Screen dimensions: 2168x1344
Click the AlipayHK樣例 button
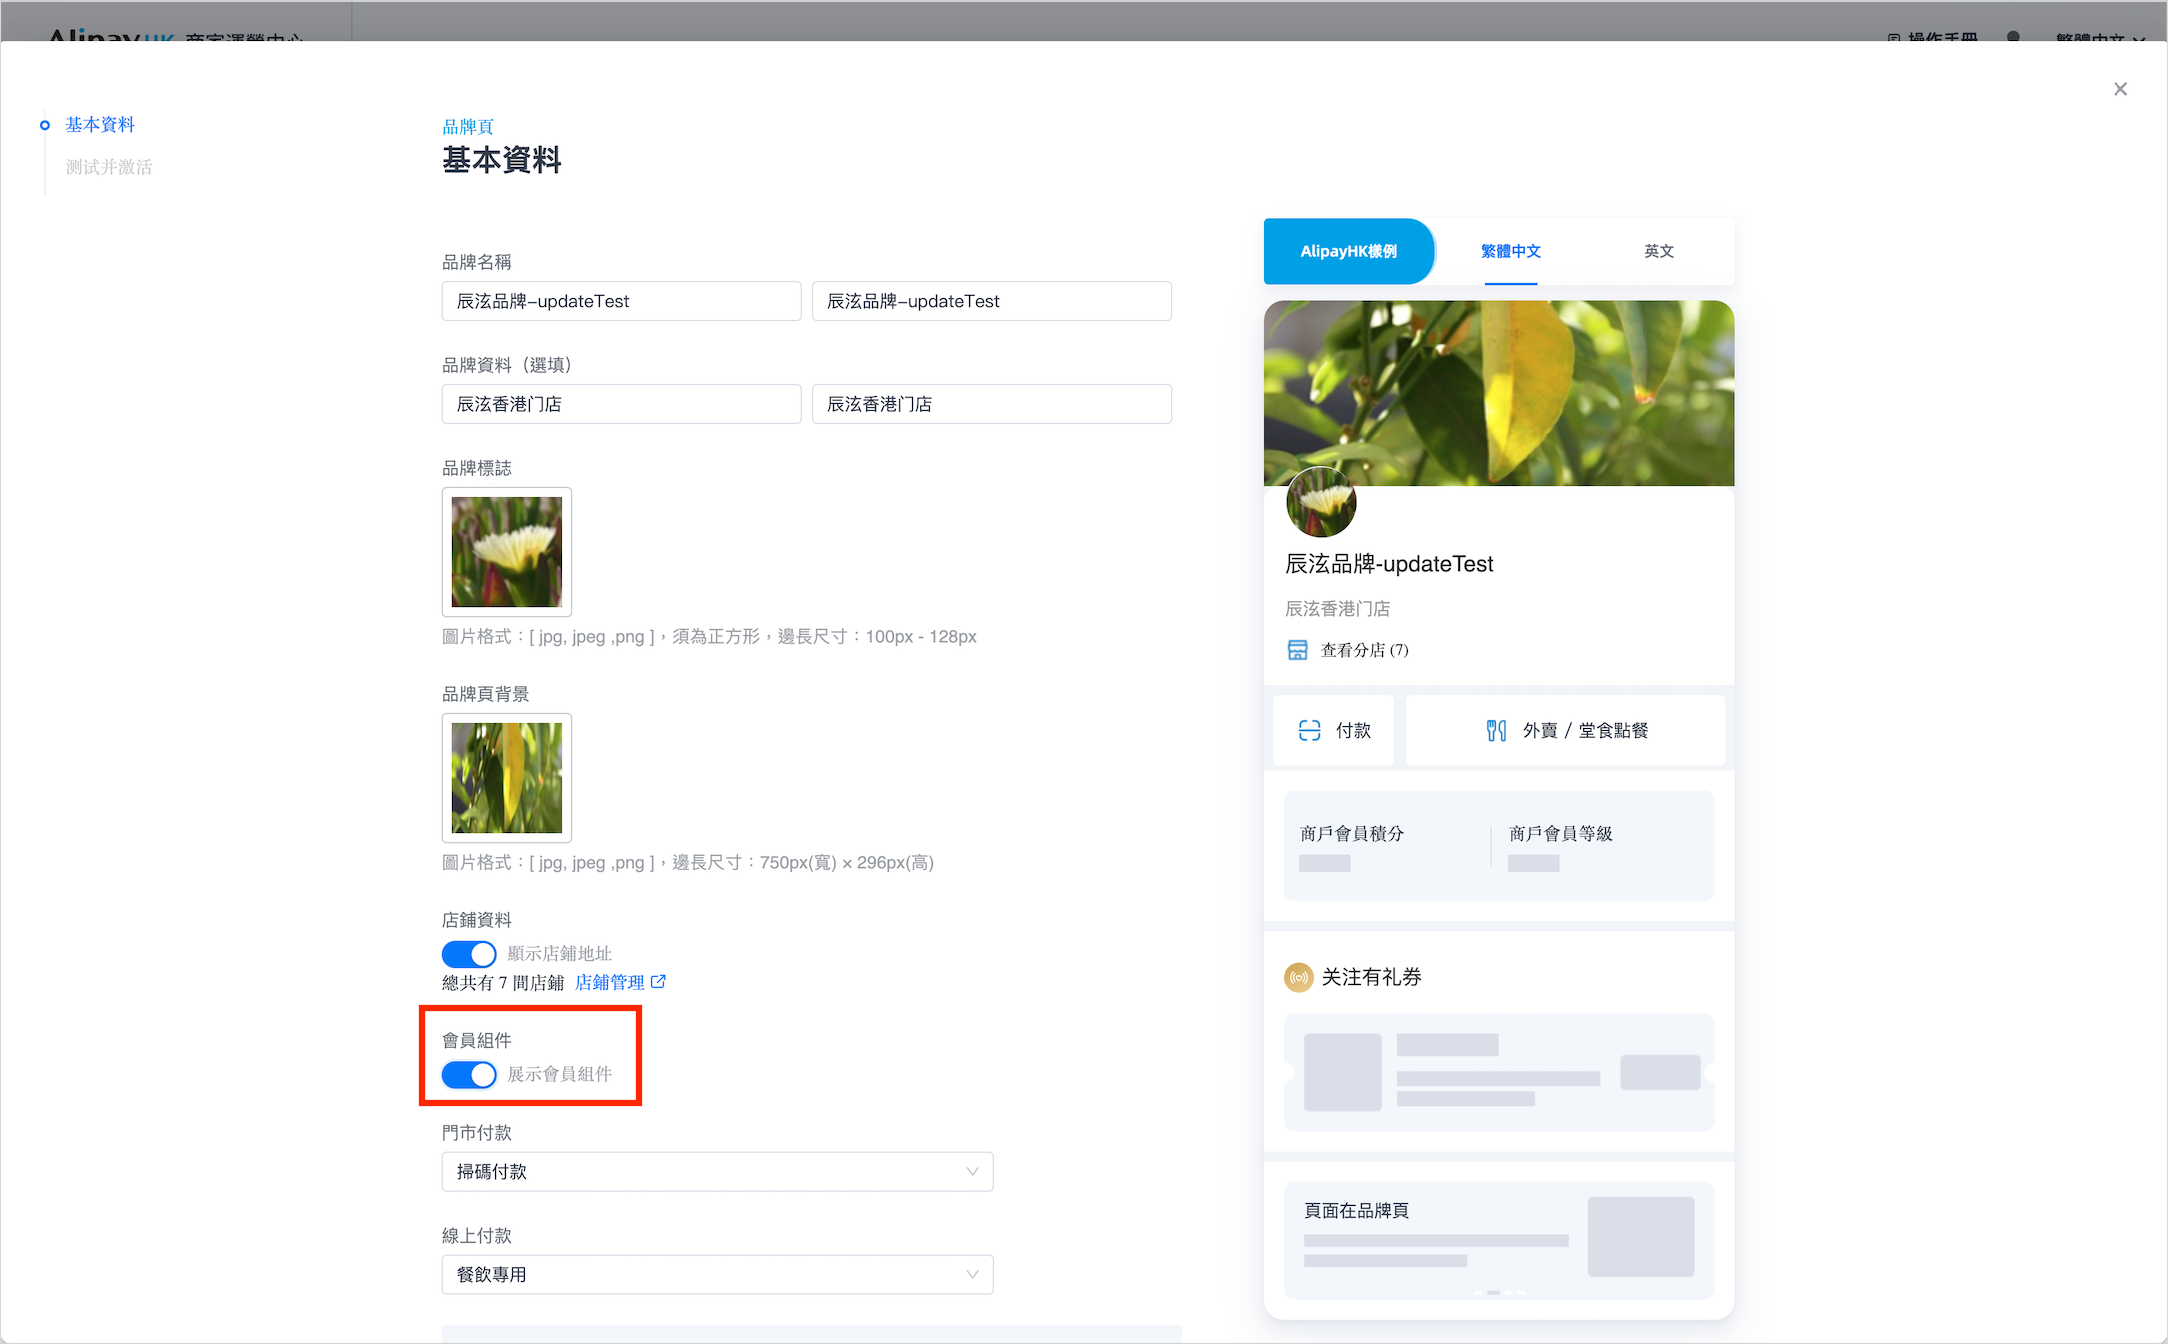coord(1348,251)
